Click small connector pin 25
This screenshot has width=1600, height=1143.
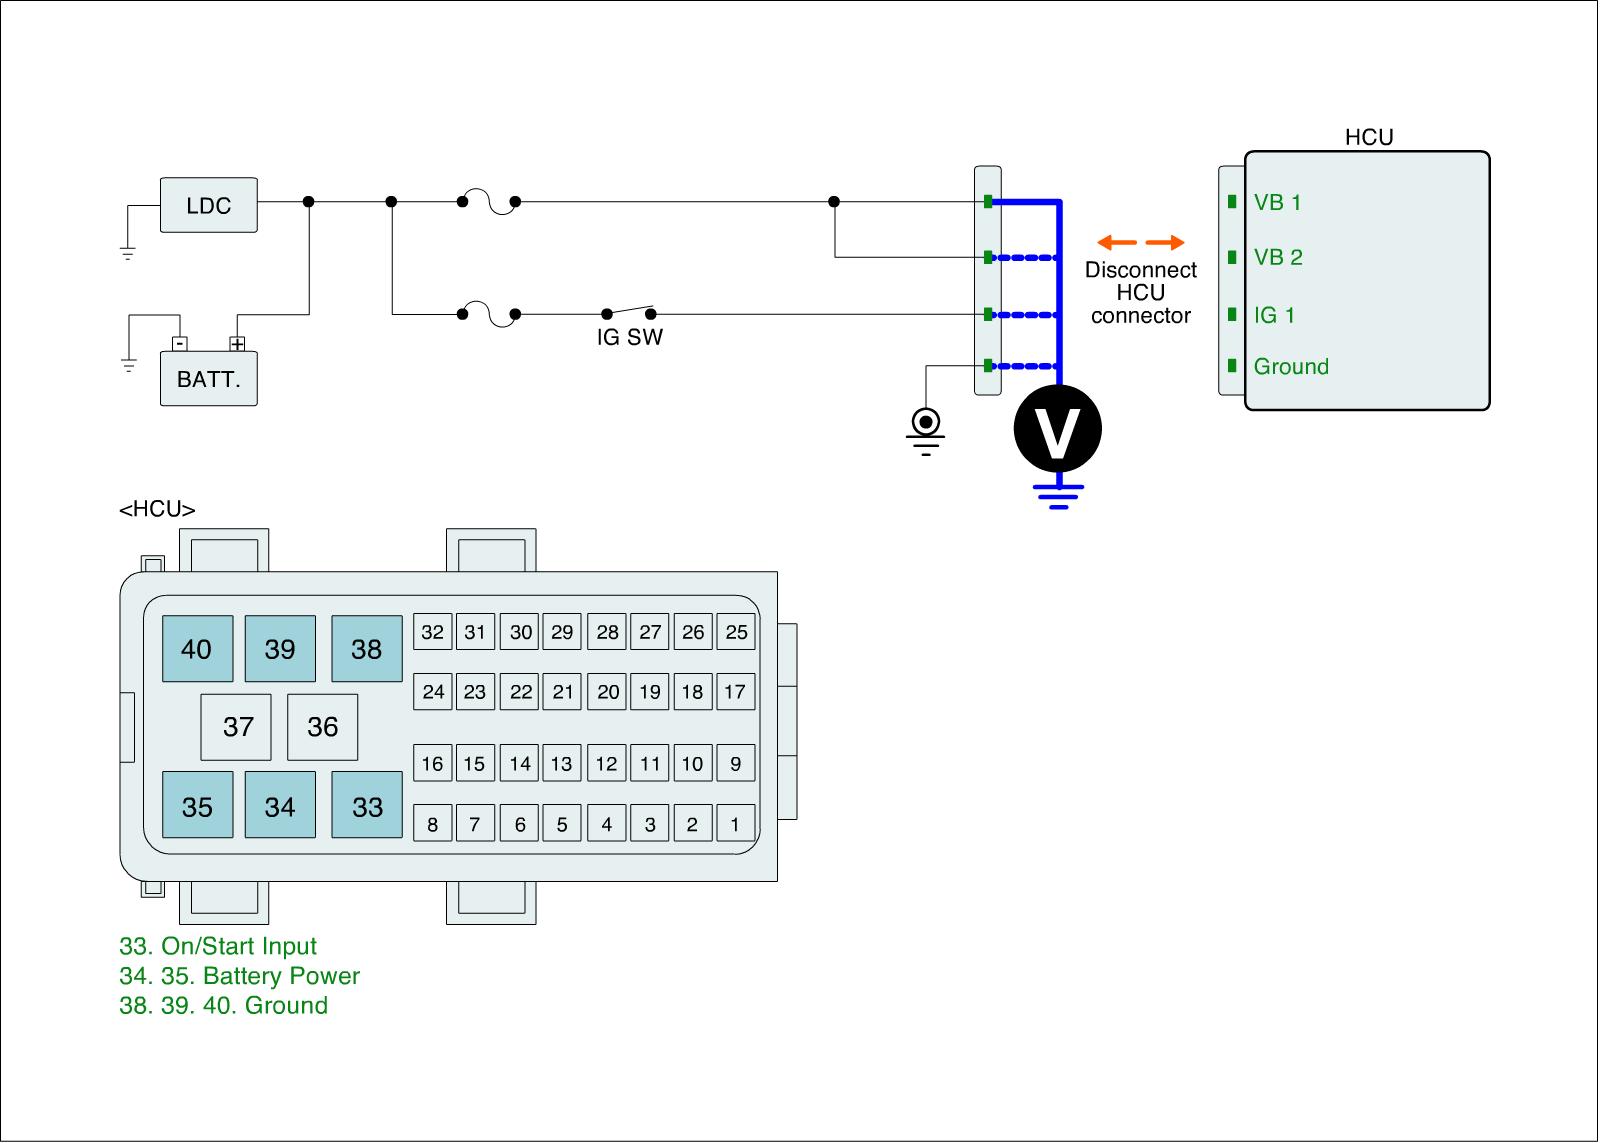736,632
